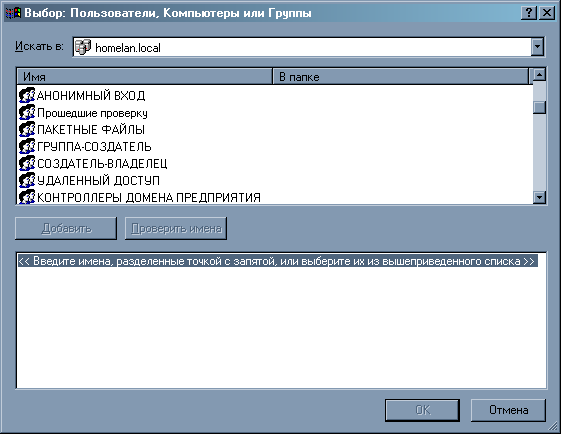Click the УДАЛЕННЫЙ ДОСТУП group icon
This screenshot has width=561, height=434.
[x=27, y=180]
